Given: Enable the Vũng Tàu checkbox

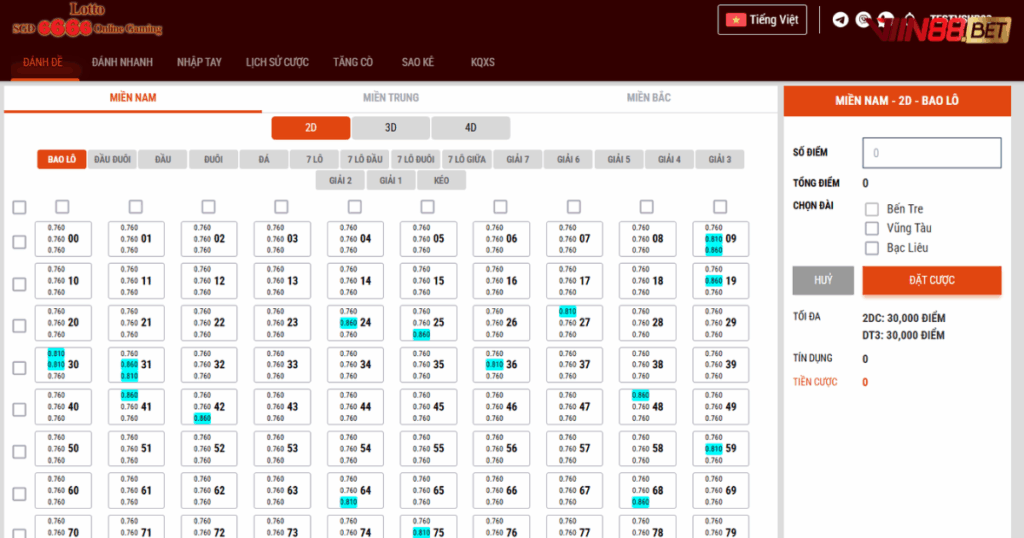Looking at the screenshot, I should coord(871,228).
